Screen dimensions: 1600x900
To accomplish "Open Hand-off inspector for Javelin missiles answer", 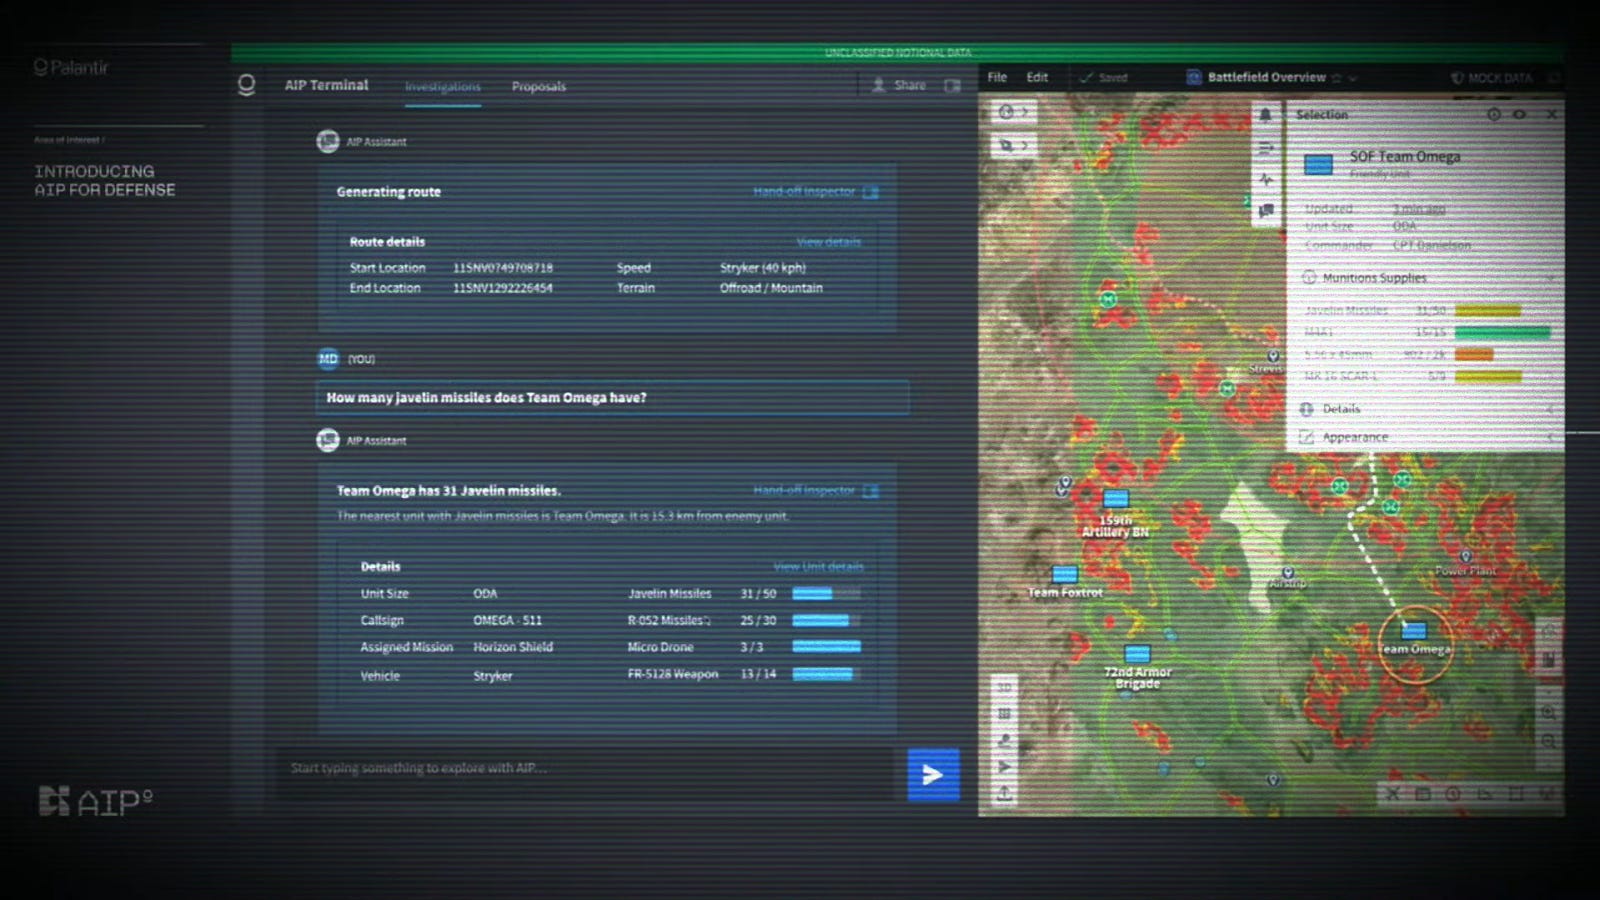I will pyautogui.click(x=815, y=491).
